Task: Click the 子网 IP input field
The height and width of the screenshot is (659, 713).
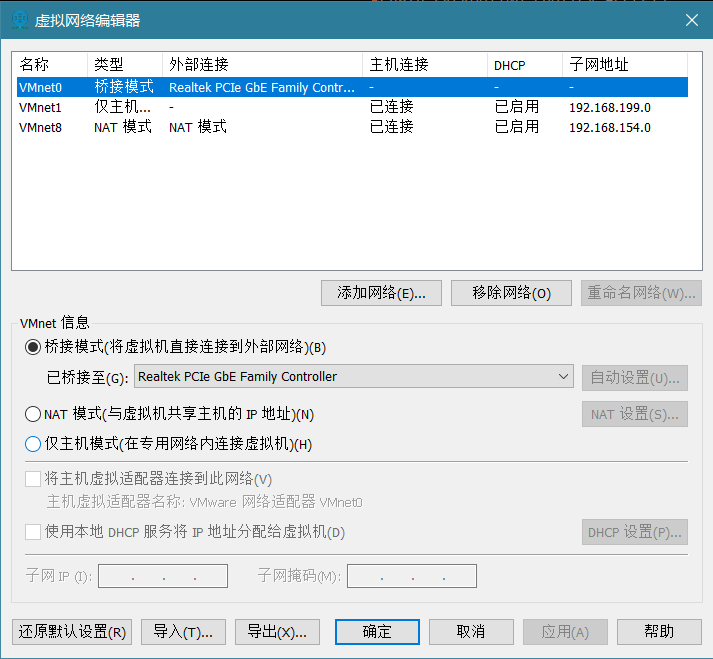Action: pos(163,576)
